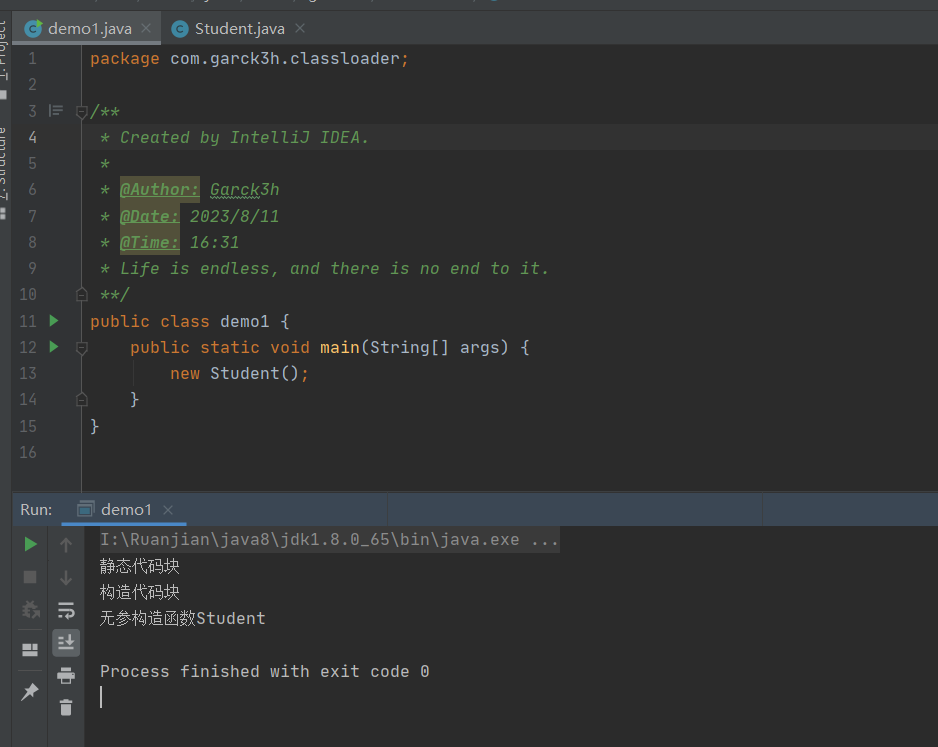This screenshot has width=938, height=747.
Task: Click the 构造代码块 console output line
Action: pyautogui.click(x=139, y=592)
